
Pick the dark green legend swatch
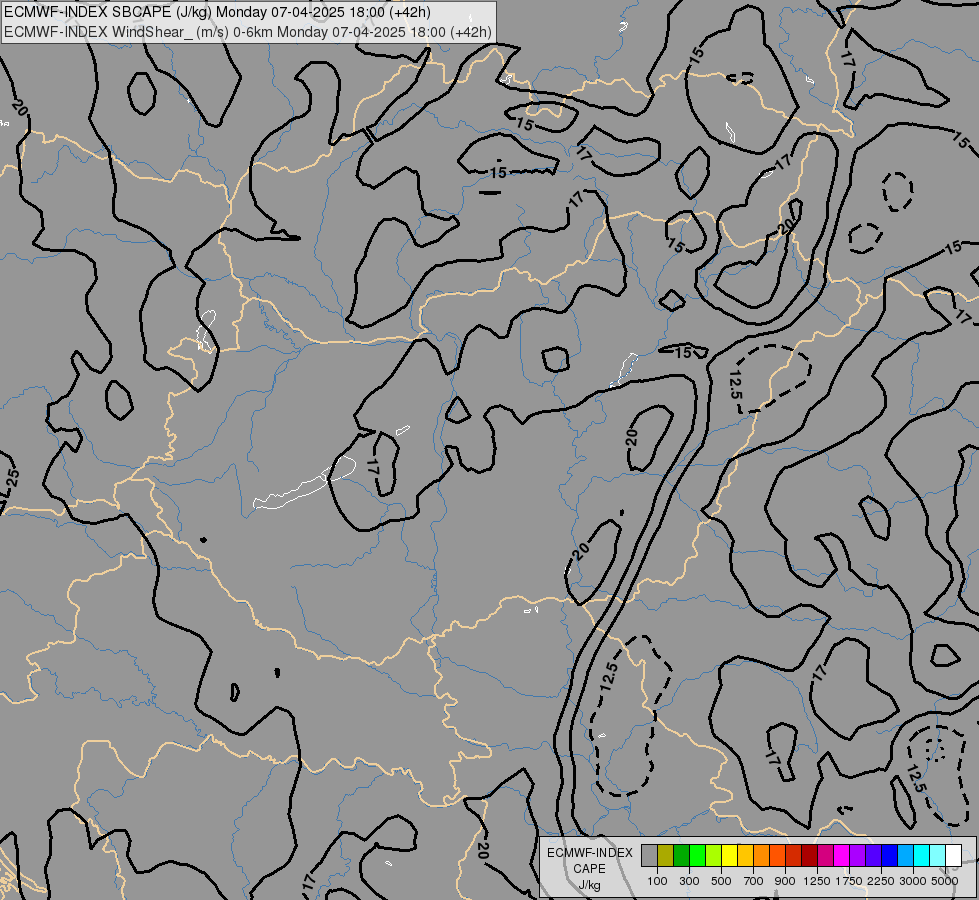pos(681,856)
